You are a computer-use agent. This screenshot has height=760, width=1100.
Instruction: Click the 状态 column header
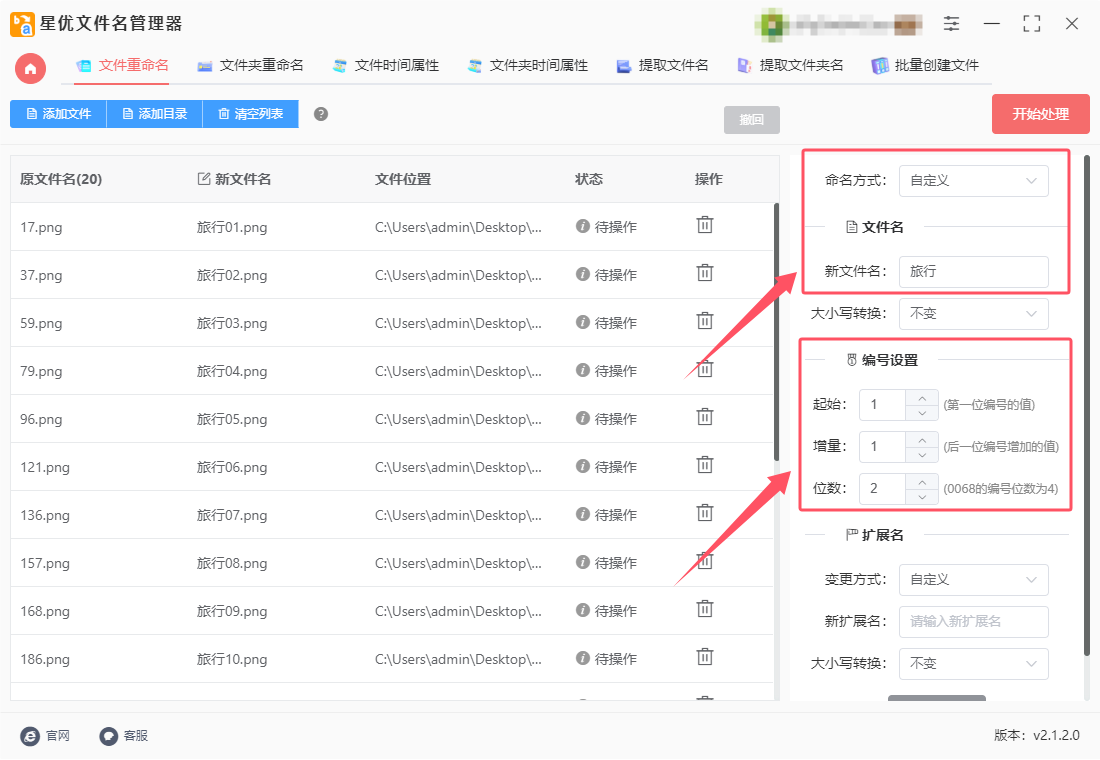589,179
